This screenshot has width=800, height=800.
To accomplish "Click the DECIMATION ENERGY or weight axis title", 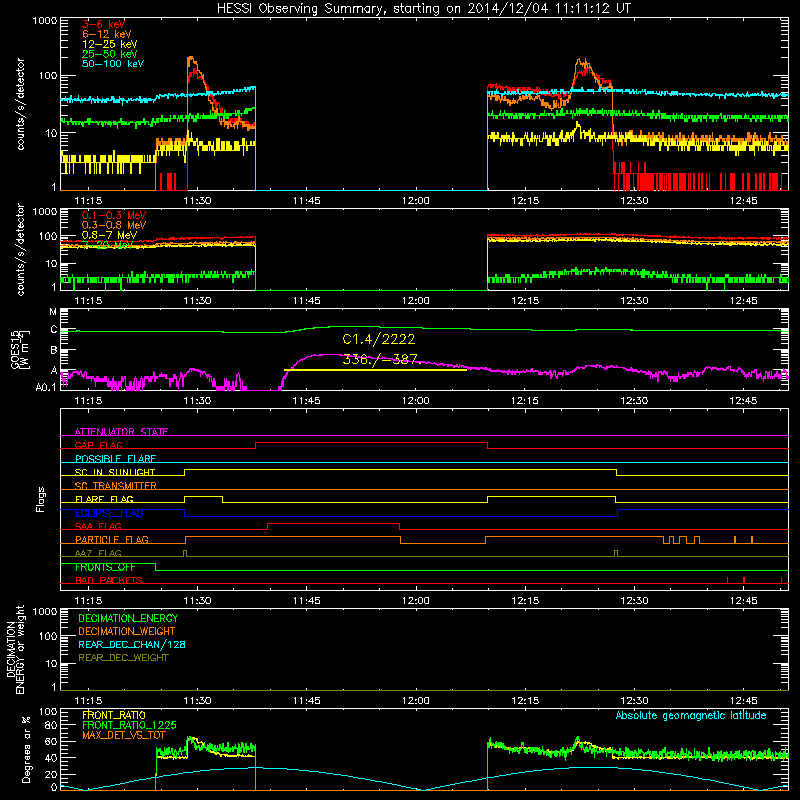I will tap(15, 649).
